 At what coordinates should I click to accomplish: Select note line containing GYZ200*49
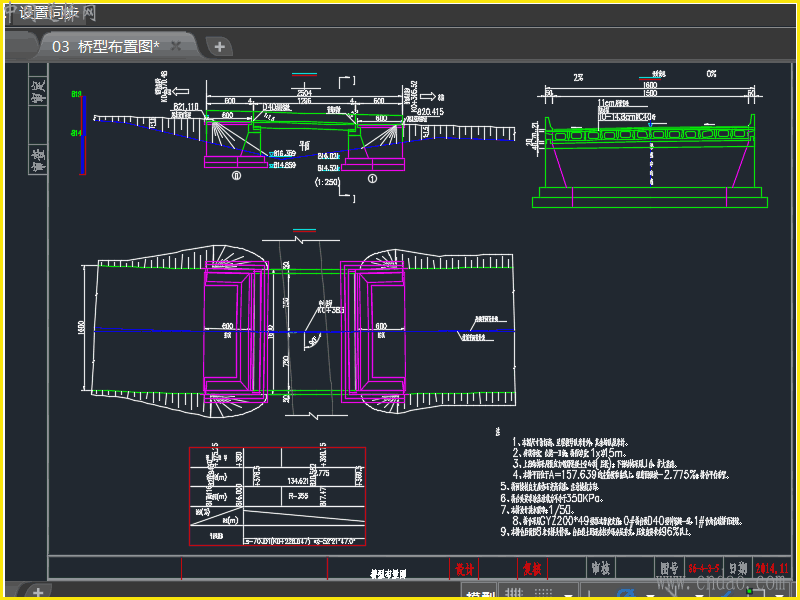pyautogui.click(x=627, y=521)
